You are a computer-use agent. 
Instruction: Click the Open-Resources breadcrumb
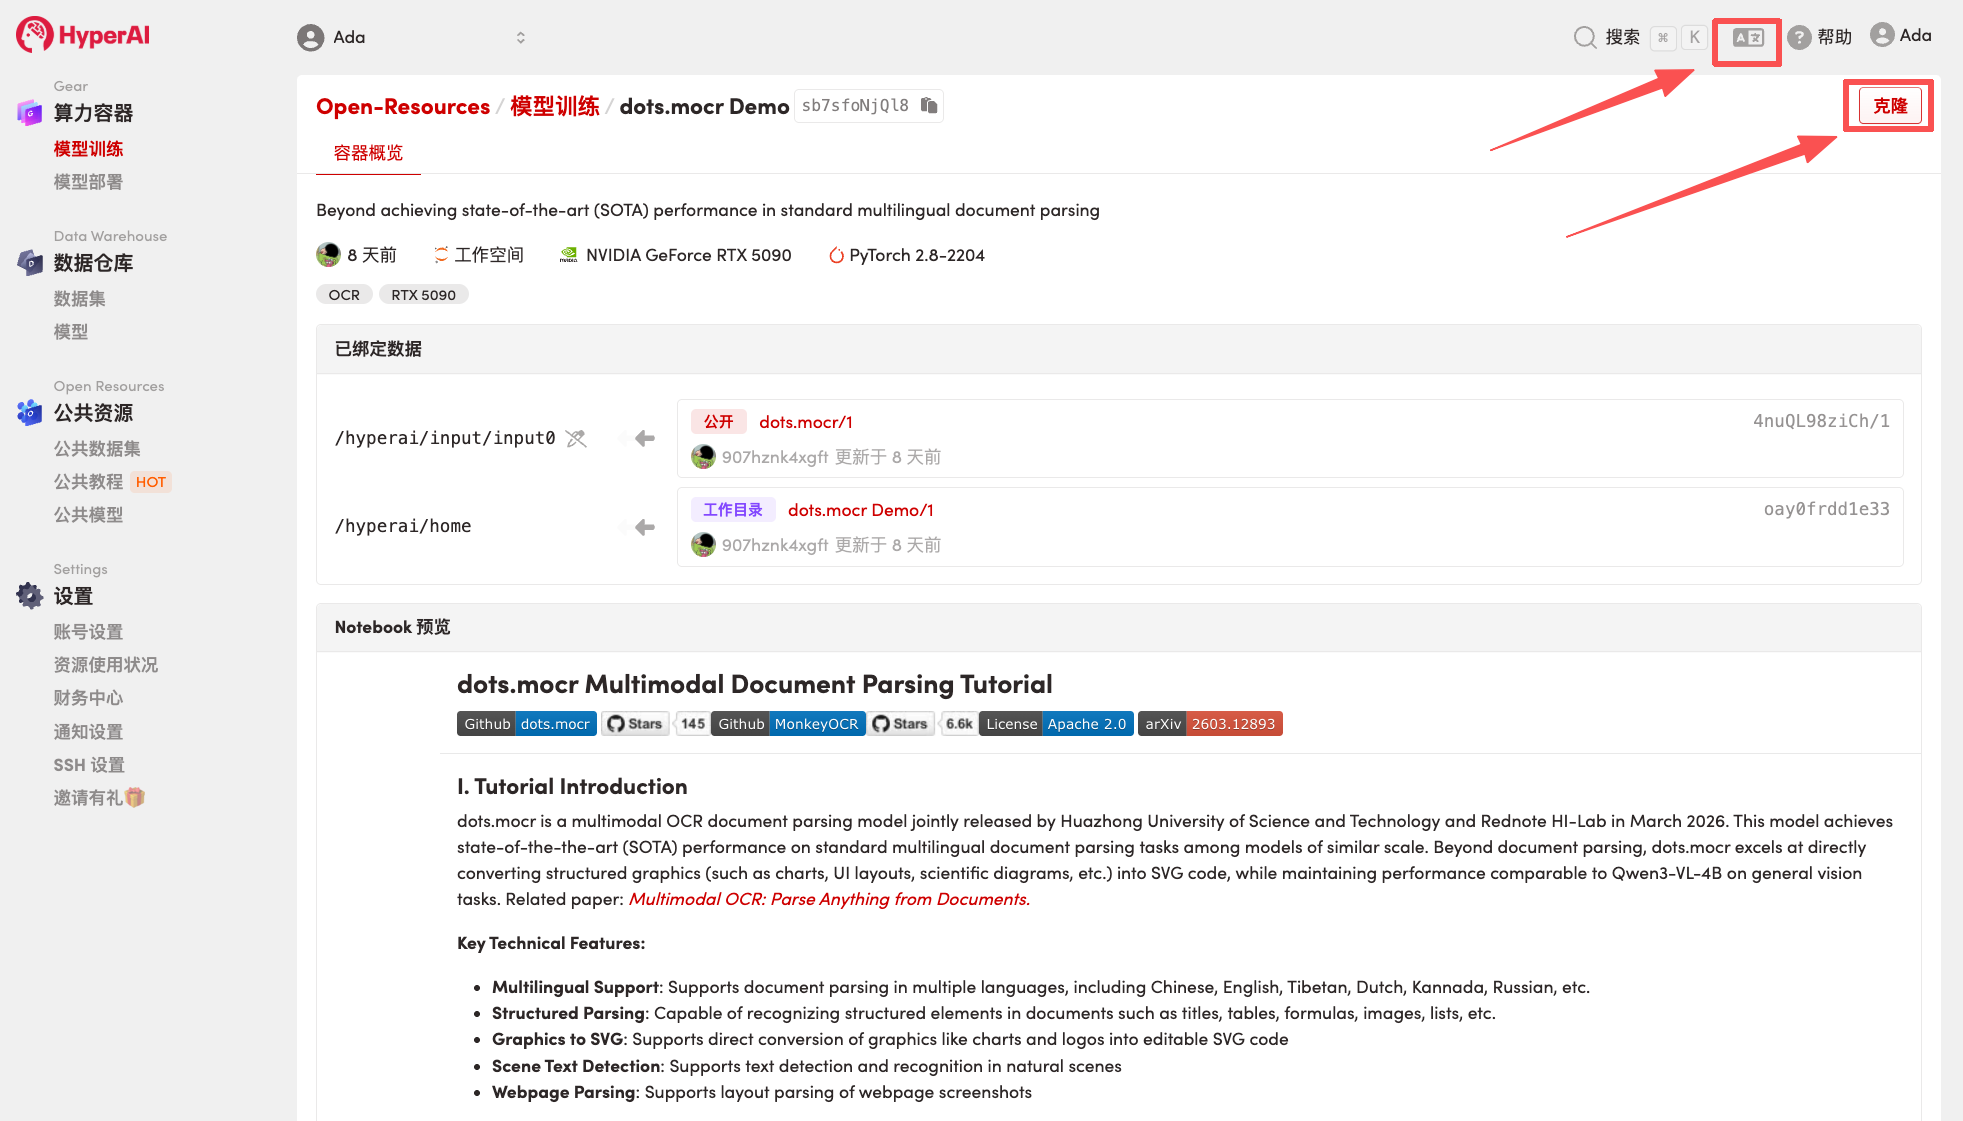(402, 106)
